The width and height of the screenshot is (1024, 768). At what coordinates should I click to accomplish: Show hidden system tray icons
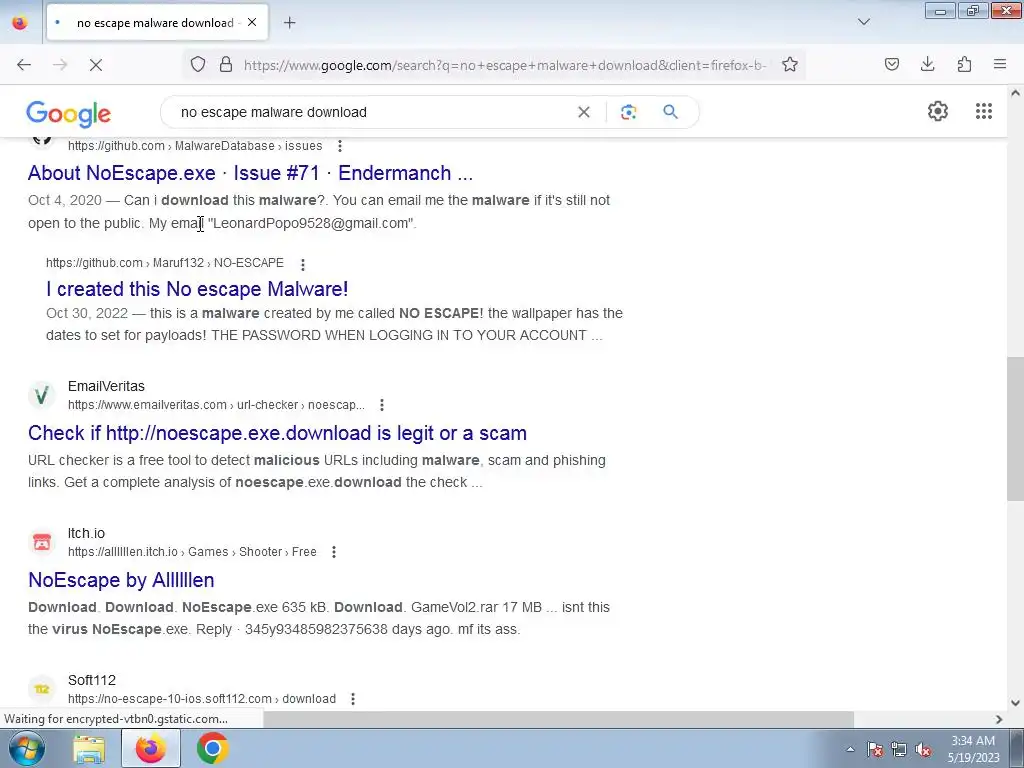[x=850, y=749]
